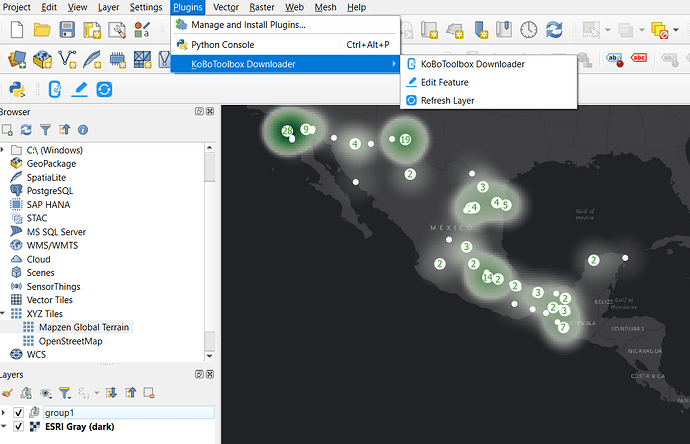690x444 pixels.
Task: Collapse All in Browser panel
Action: tap(65, 130)
